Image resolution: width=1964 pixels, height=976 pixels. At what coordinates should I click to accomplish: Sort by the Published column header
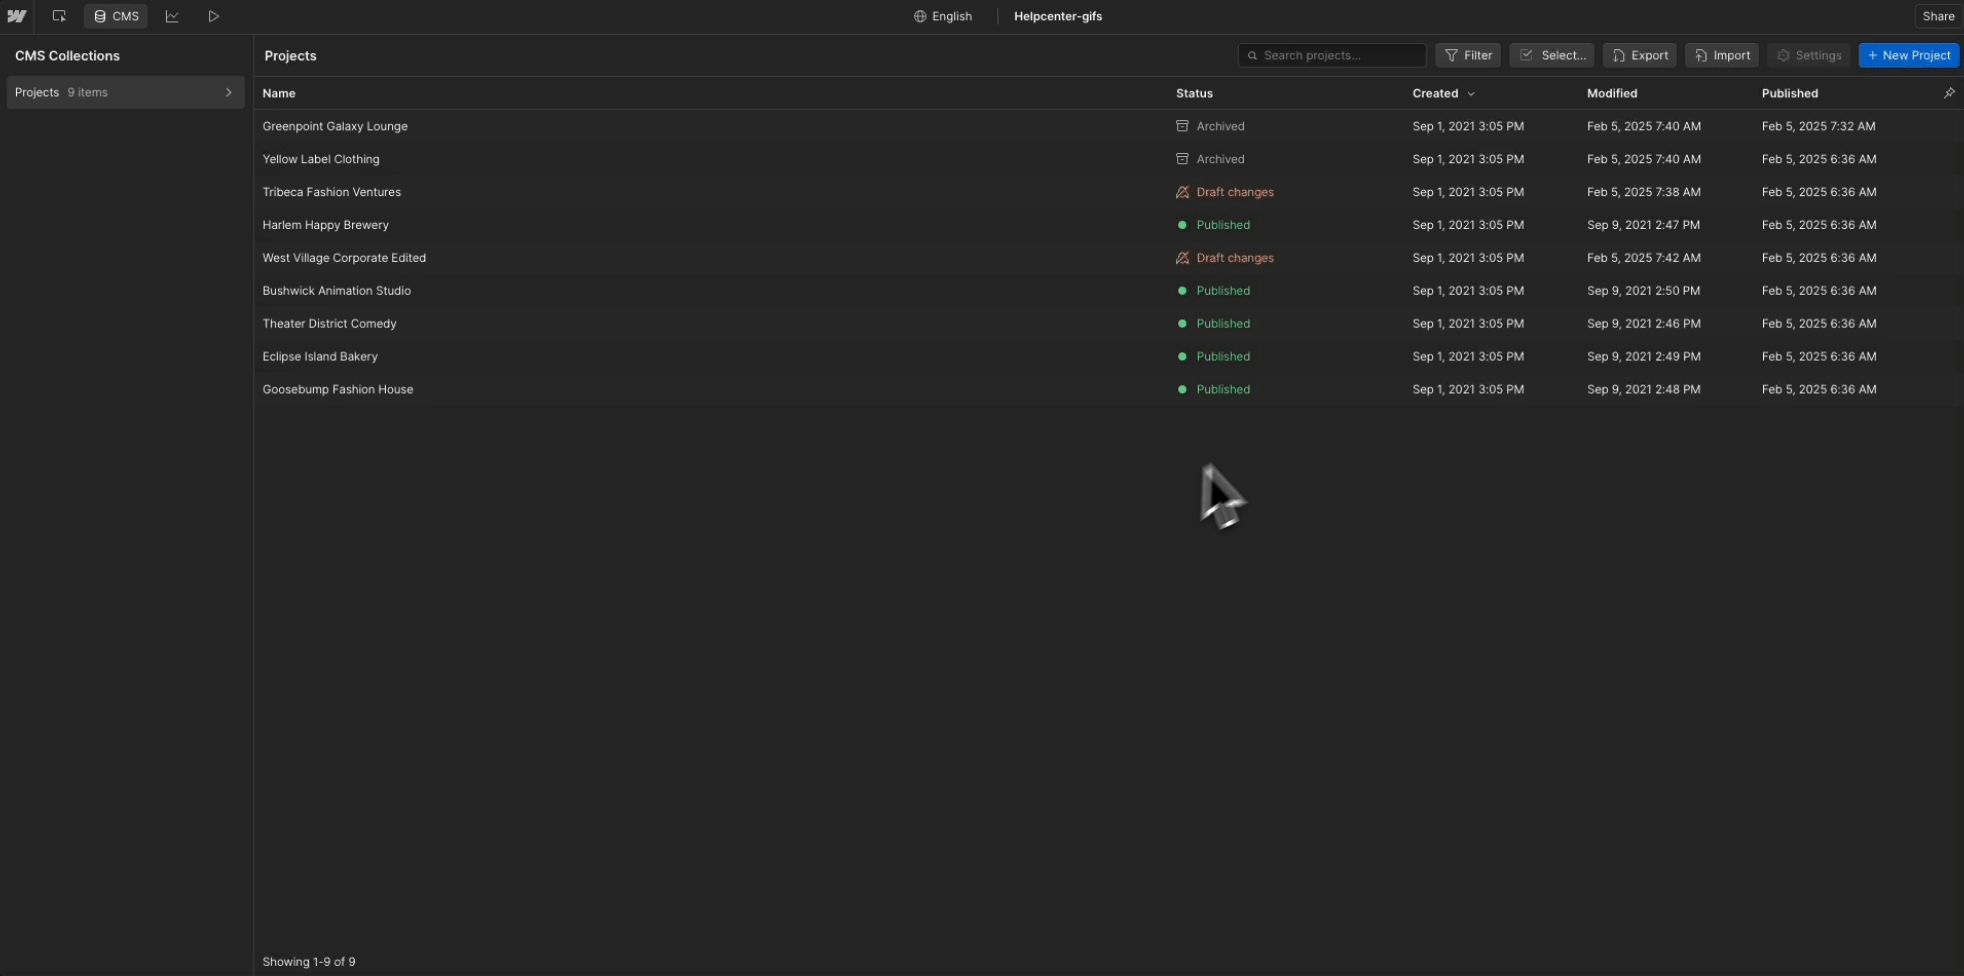(1790, 93)
